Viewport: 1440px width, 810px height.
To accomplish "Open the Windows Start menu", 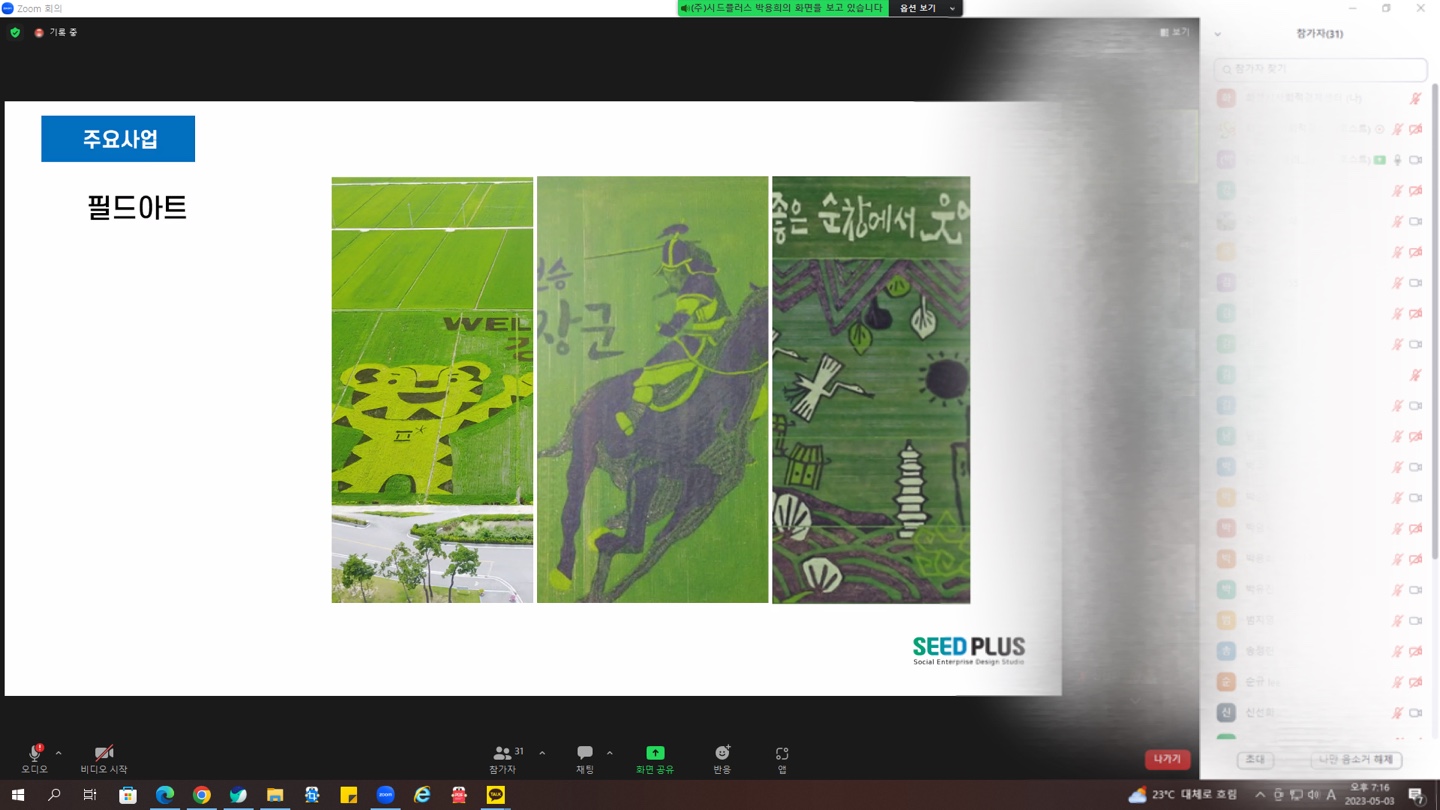I will tap(17, 795).
